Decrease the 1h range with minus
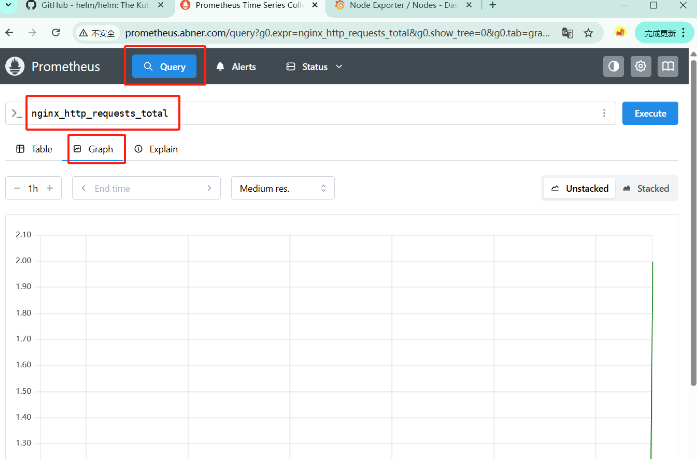This screenshot has width=700, height=461. click(17, 188)
